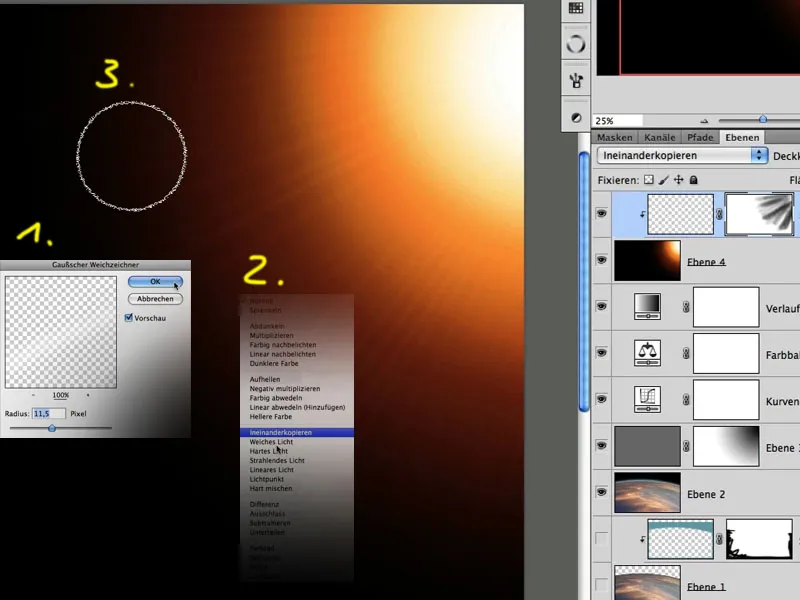Toggle the mask link on Verlauf layer

click(686, 306)
